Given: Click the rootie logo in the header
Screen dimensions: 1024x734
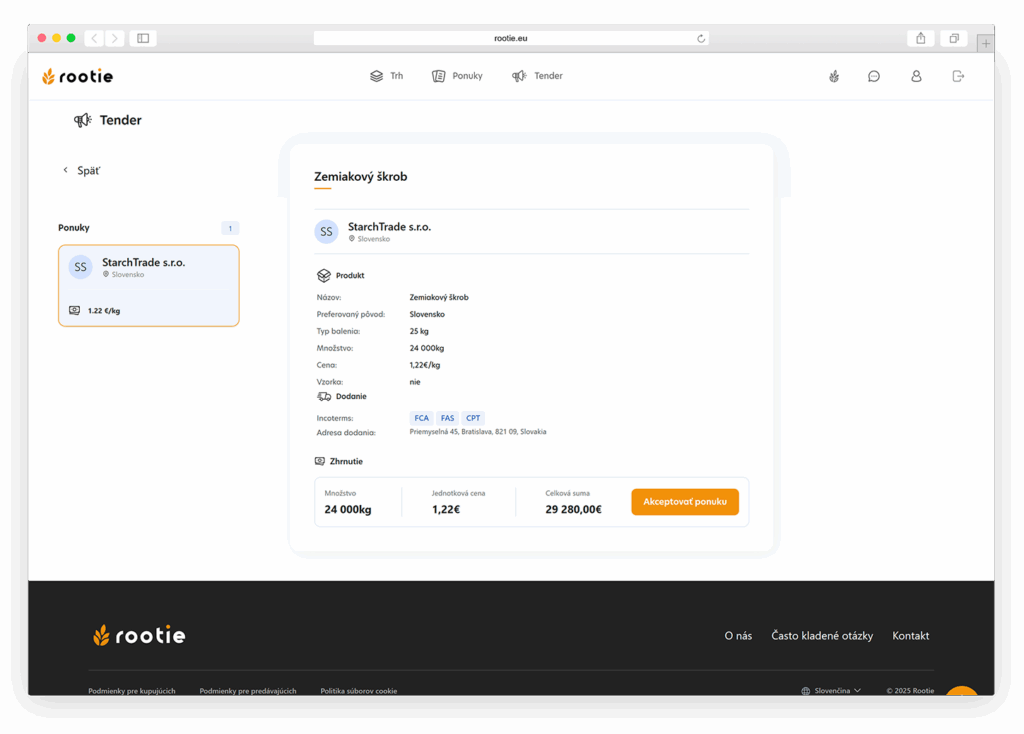Looking at the screenshot, I should [78, 76].
